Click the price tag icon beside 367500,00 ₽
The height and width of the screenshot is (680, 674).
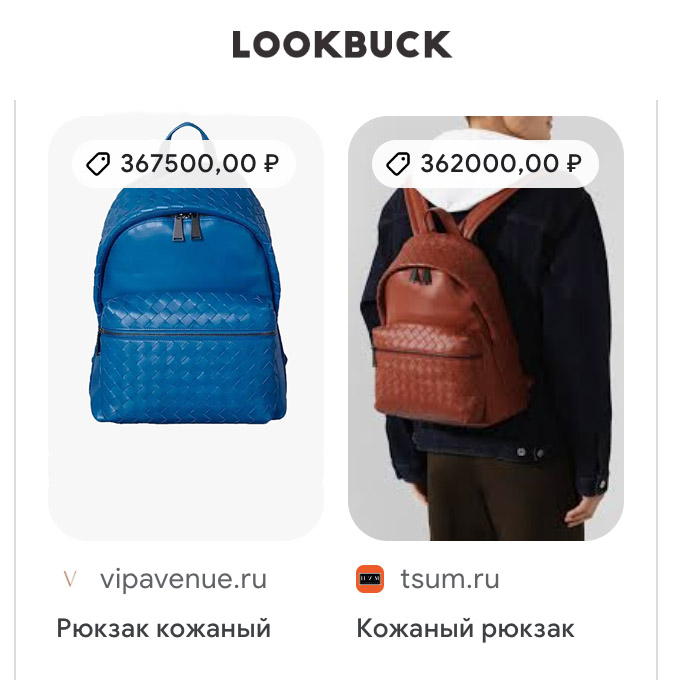[x=98, y=164]
